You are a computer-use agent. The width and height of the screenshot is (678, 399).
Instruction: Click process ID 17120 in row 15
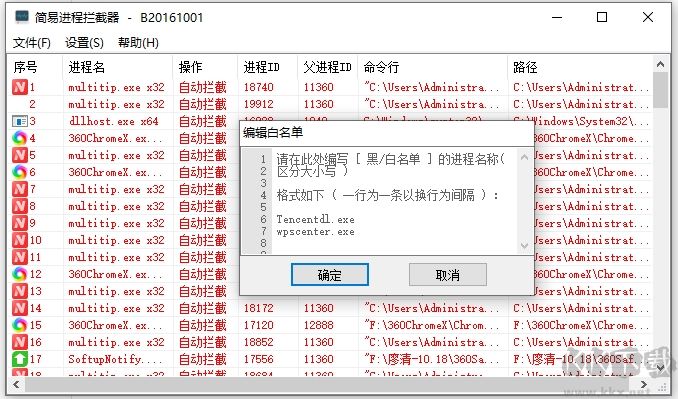(x=259, y=325)
